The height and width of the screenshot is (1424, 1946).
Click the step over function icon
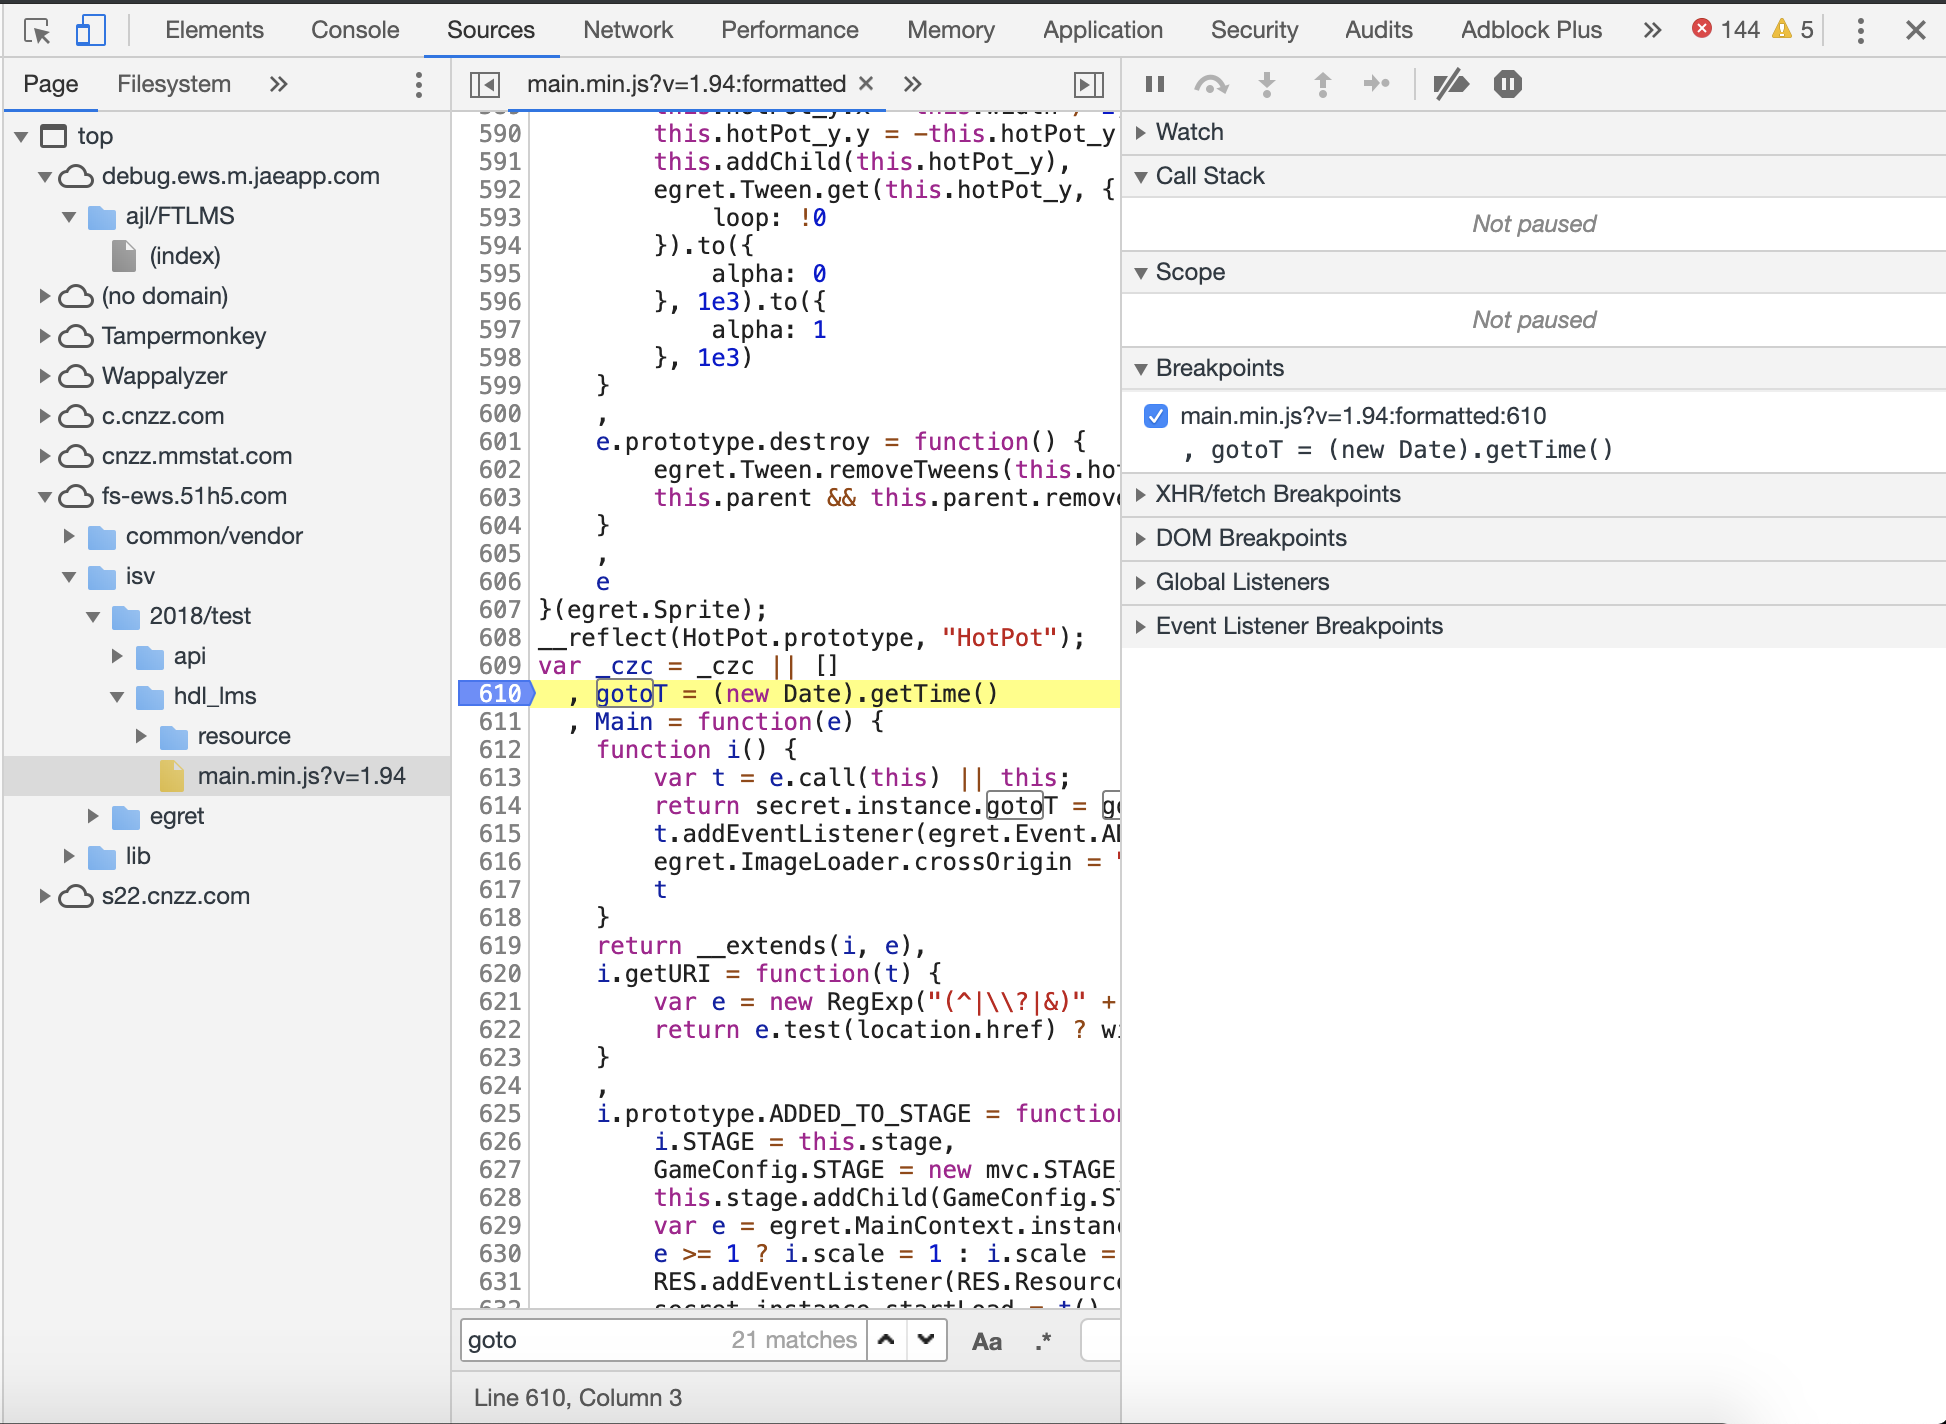point(1210,84)
